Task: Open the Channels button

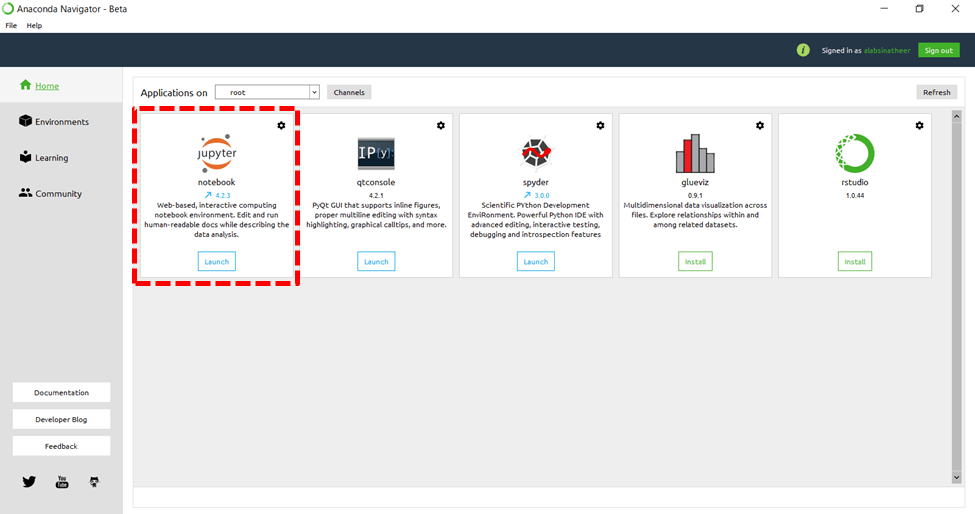Action: [349, 92]
